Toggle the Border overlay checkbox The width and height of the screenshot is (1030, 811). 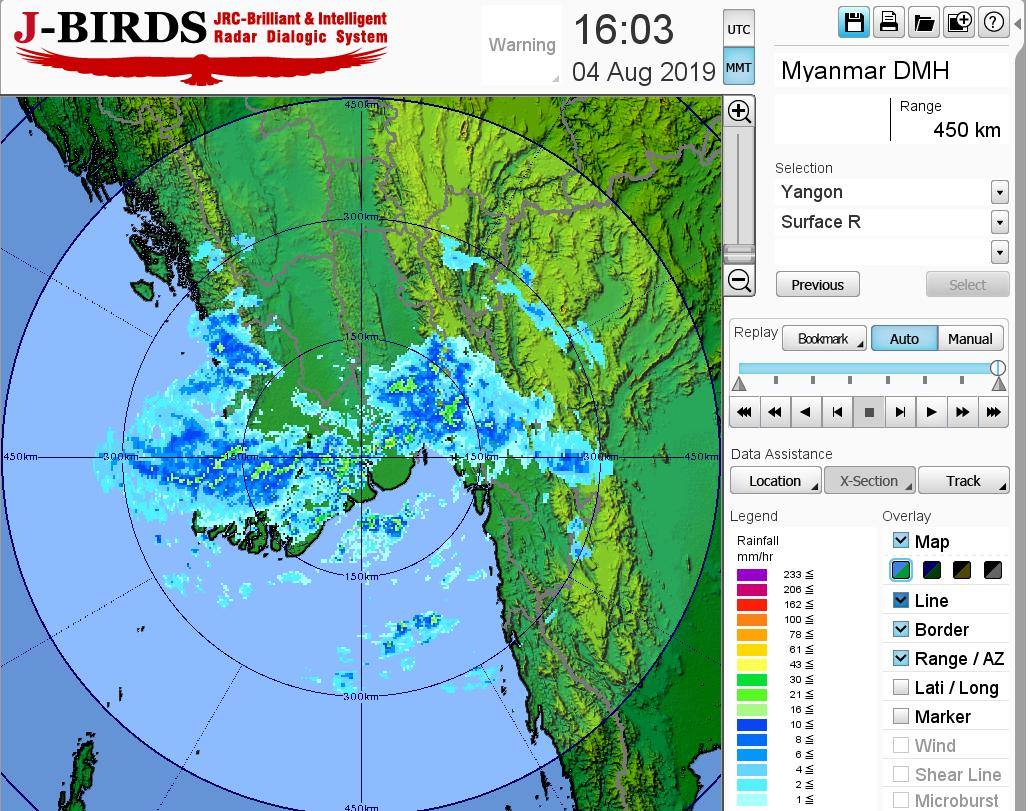coord(901,628)
